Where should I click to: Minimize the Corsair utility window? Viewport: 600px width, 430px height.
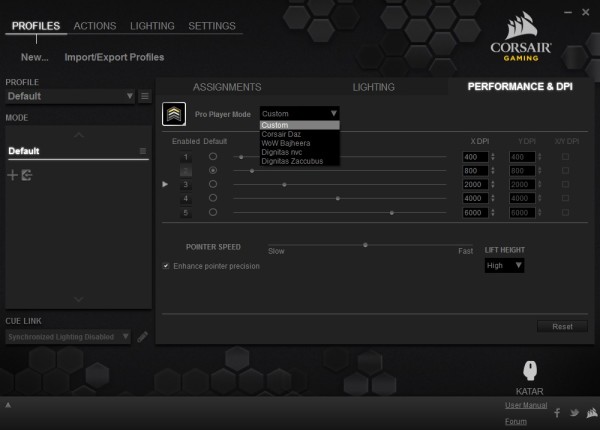tap(568, 13)
